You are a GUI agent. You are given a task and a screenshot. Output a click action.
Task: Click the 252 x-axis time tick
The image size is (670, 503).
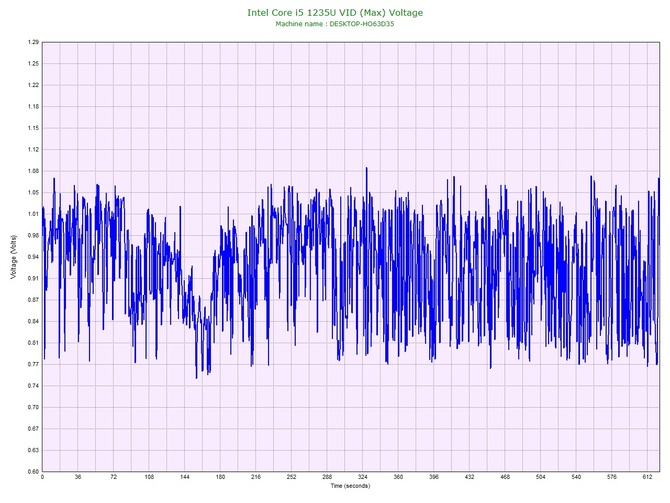click(x=291, y=477)
